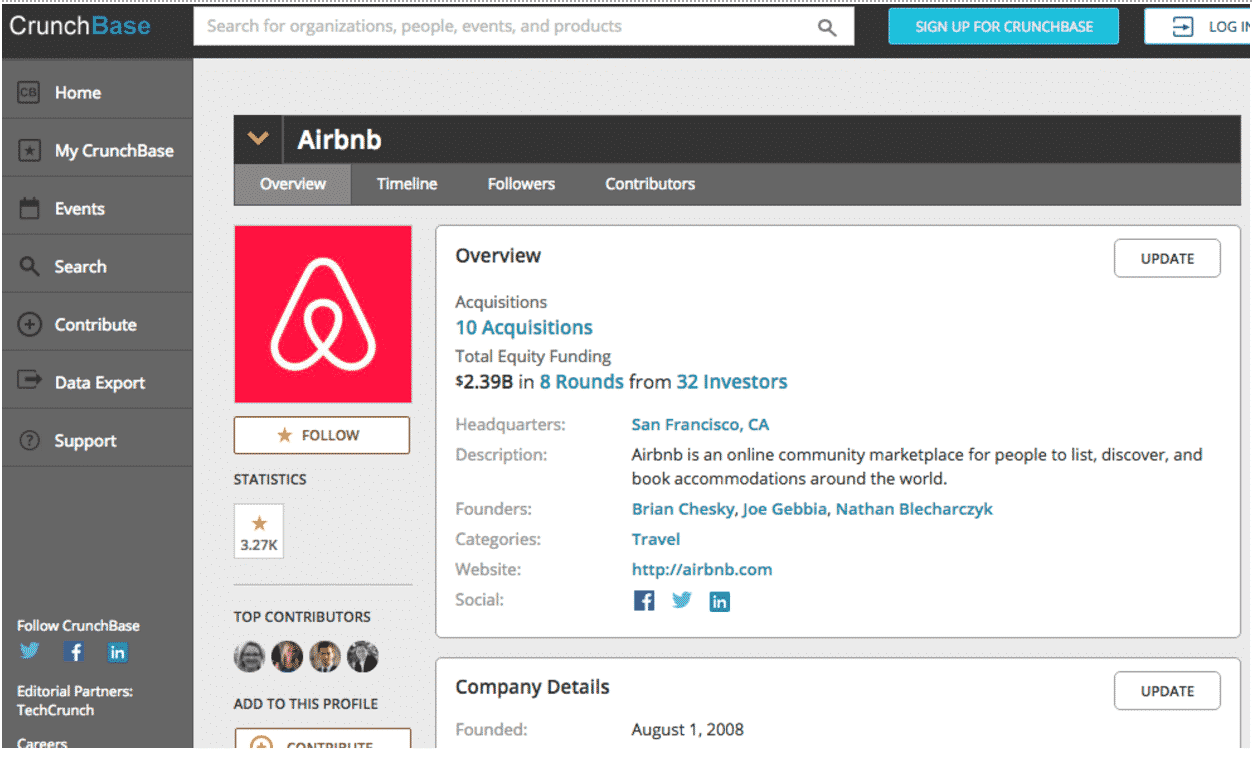
Task: Click the search magnifier icon in top bar
Action: (827, 28)
